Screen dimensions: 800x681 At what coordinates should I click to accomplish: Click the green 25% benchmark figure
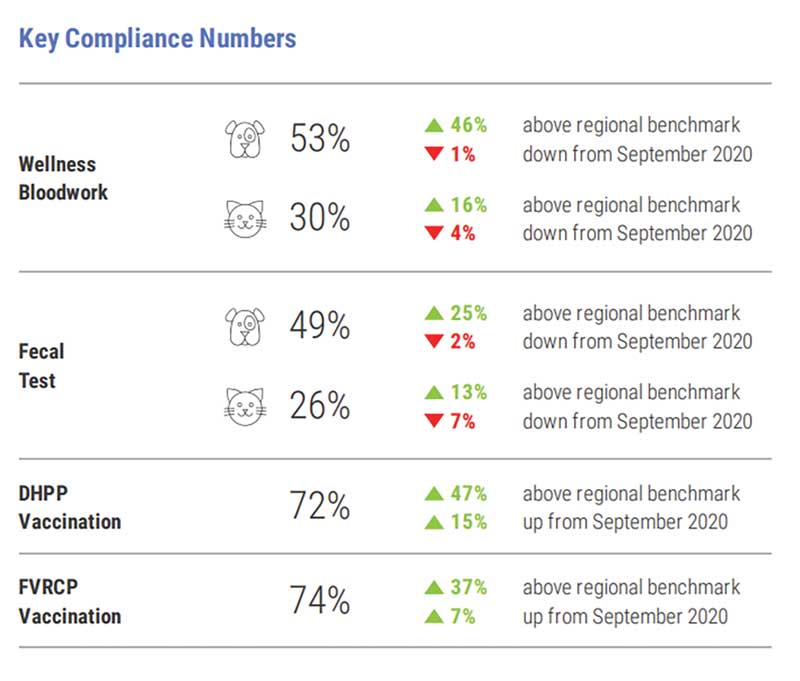(x=468, y=313)
